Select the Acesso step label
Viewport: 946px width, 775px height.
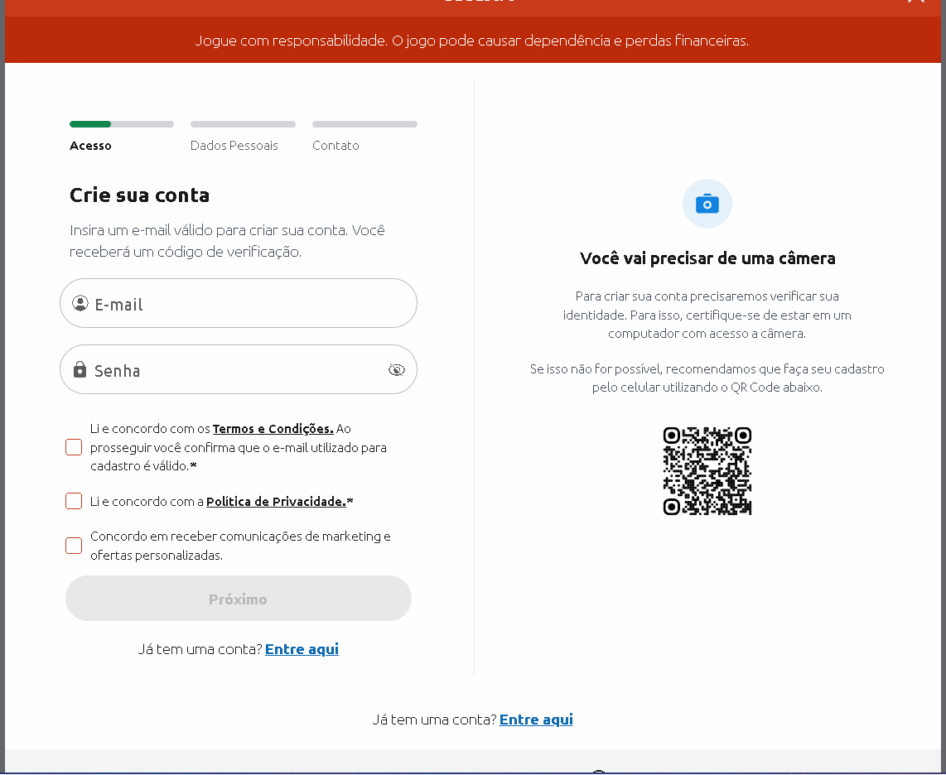pos(91,146)
